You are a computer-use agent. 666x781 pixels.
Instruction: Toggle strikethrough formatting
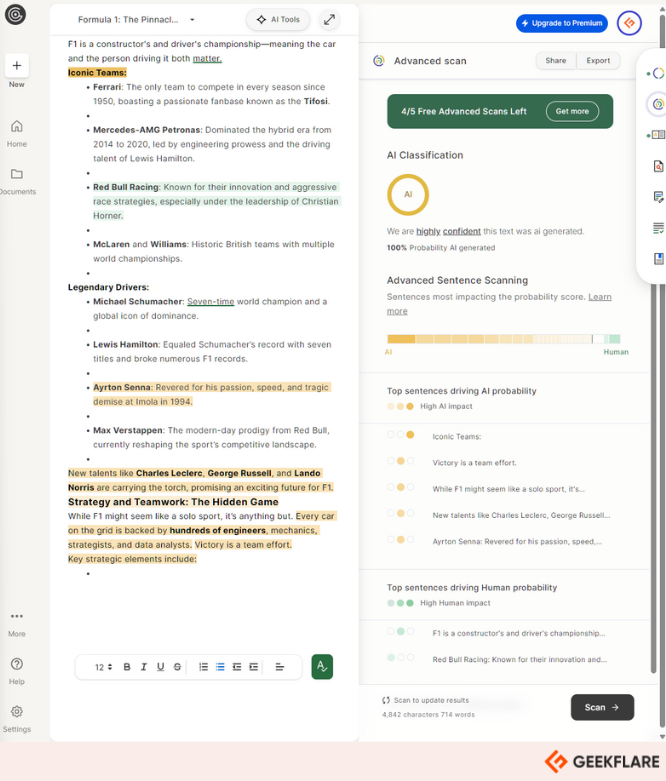pos(177,667)
